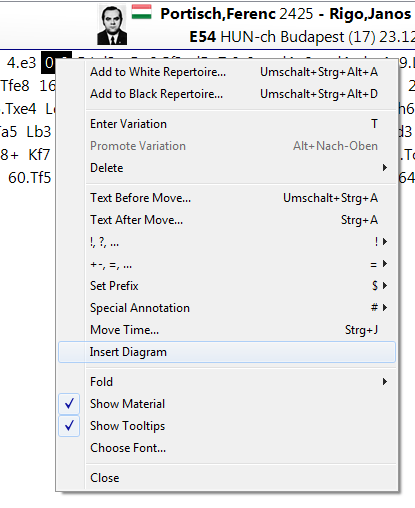Image resolution: width=415 pixels, height=508 pixels.
Task: Open the Set Prefix submenu
Action: pyautogui.click(x=227, y=286)
